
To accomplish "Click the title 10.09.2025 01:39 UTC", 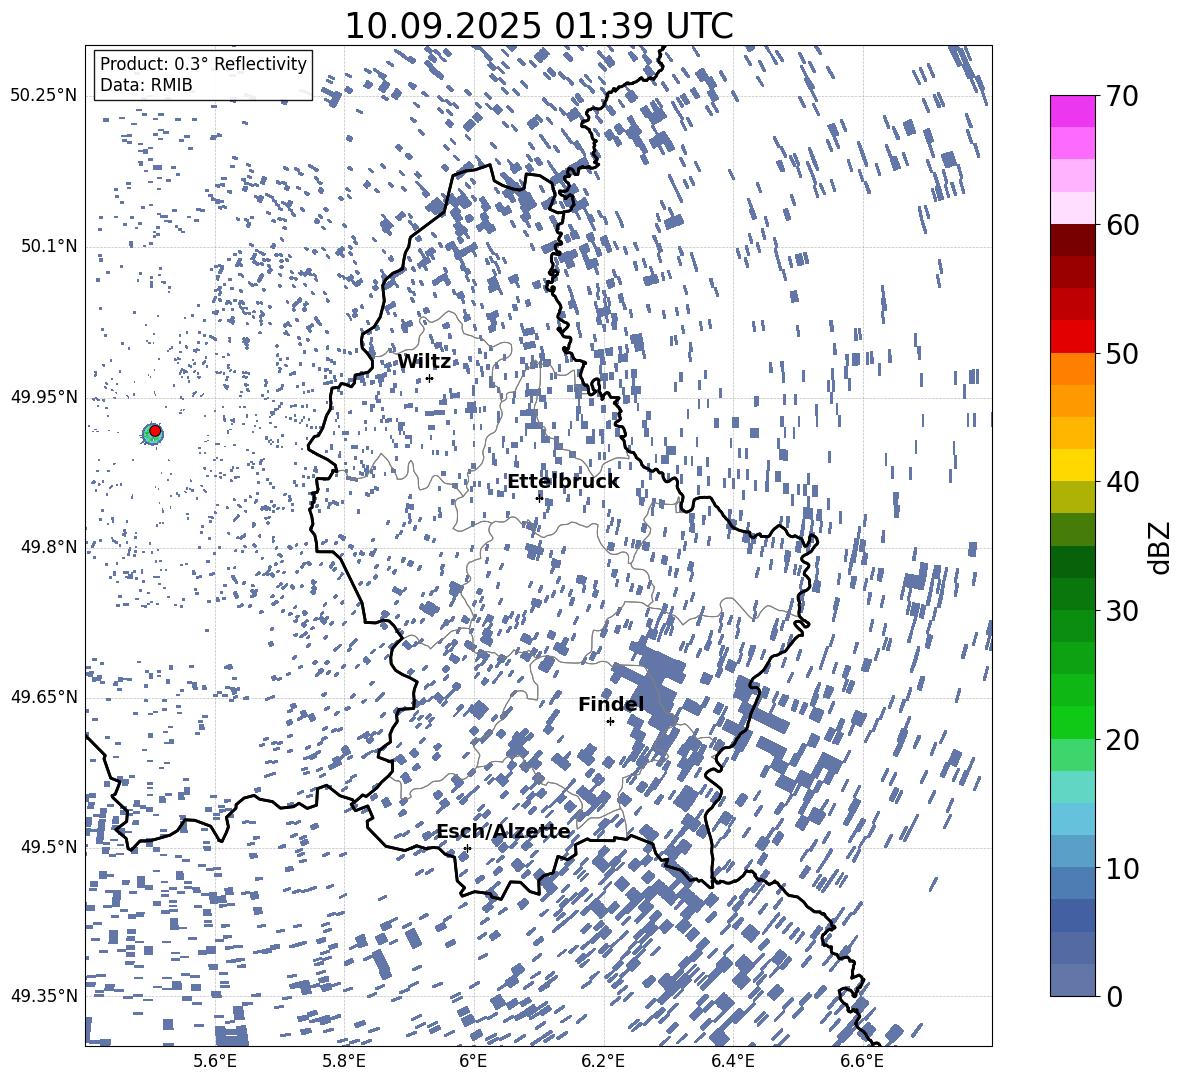I will (x=538, y=26).
